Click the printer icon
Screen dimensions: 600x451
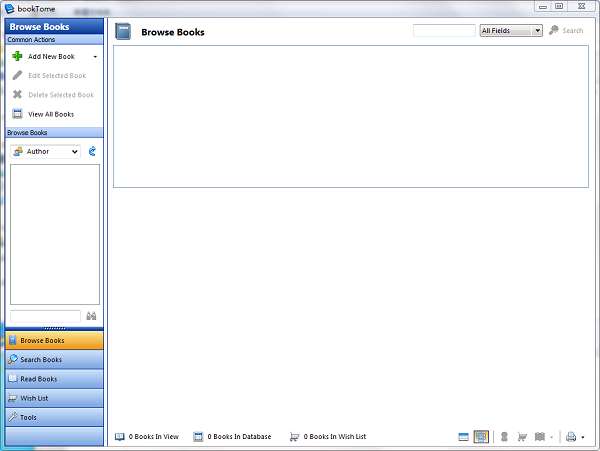pyautogui.click(x=571, y=436)
